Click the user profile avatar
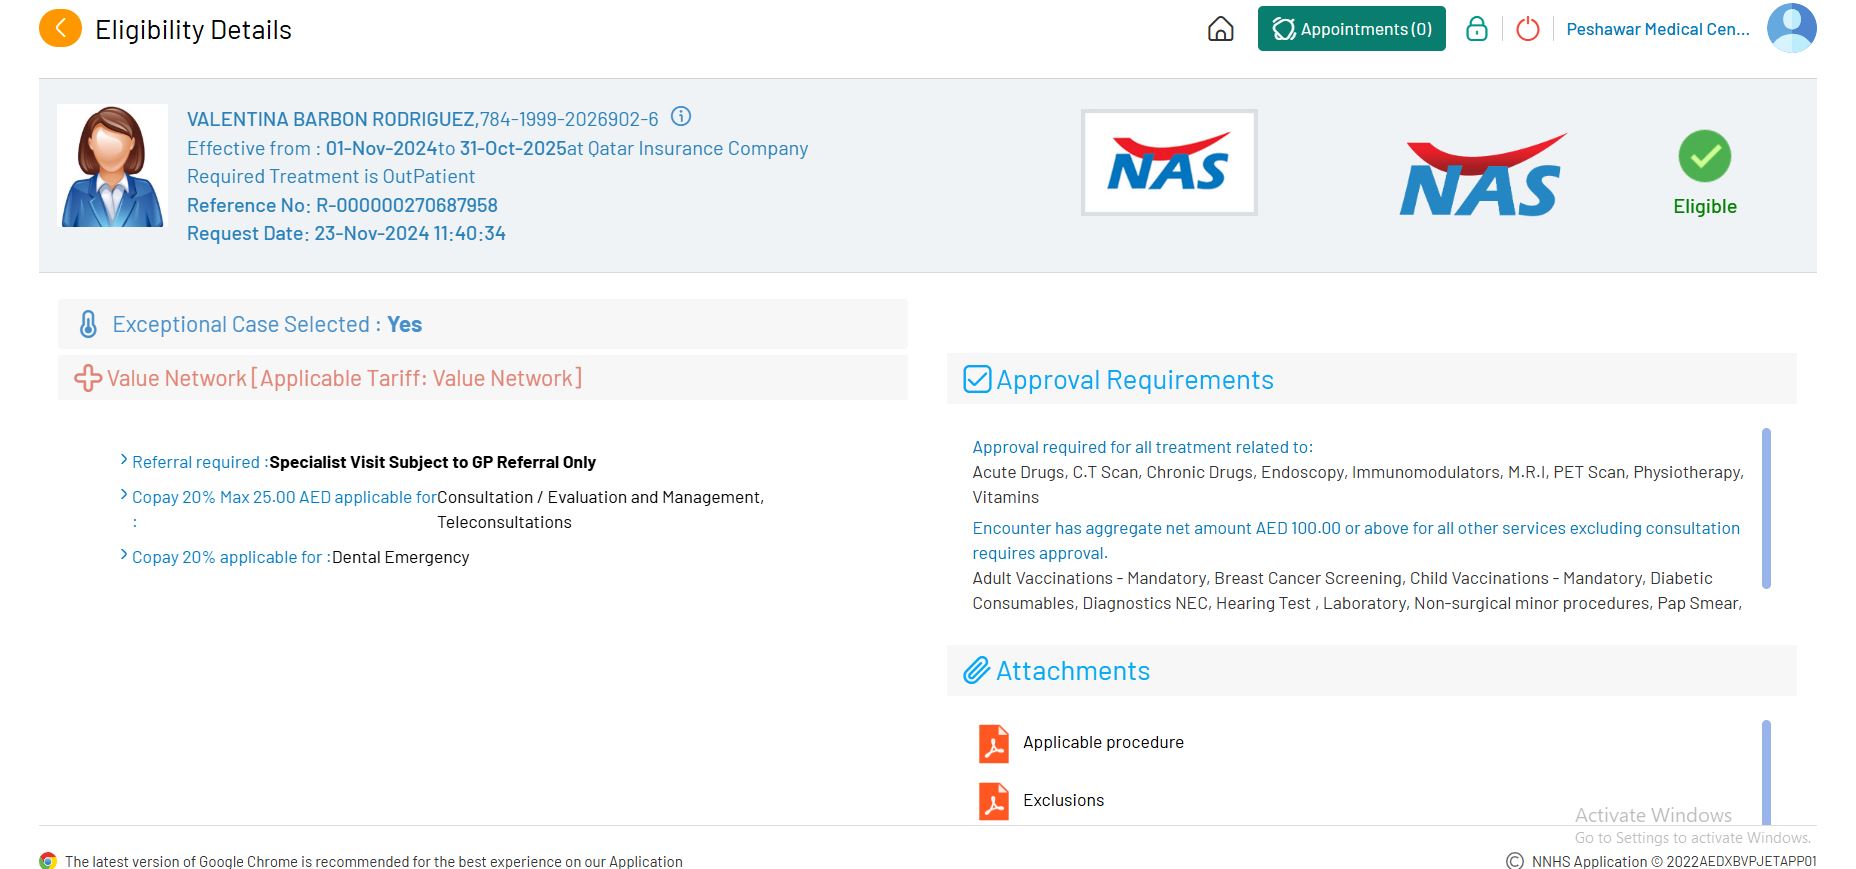The image size is (1856, 869). pos(1791,28)
